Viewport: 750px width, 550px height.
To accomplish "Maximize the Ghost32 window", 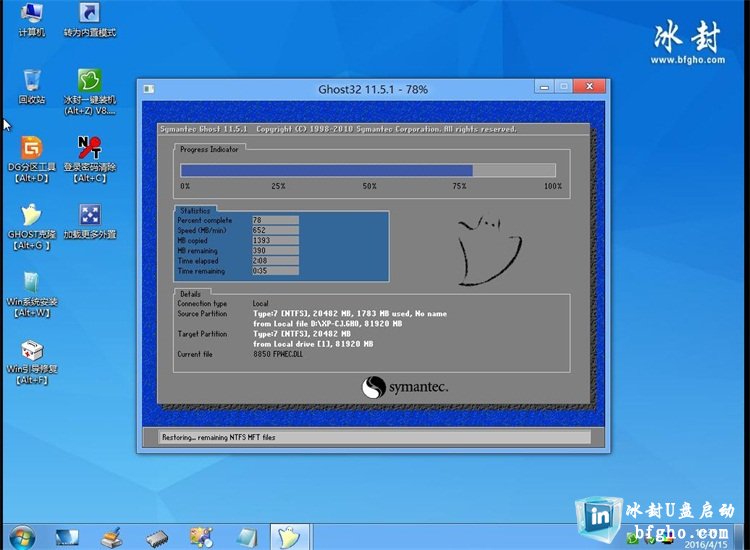I will tap(564, 87).
